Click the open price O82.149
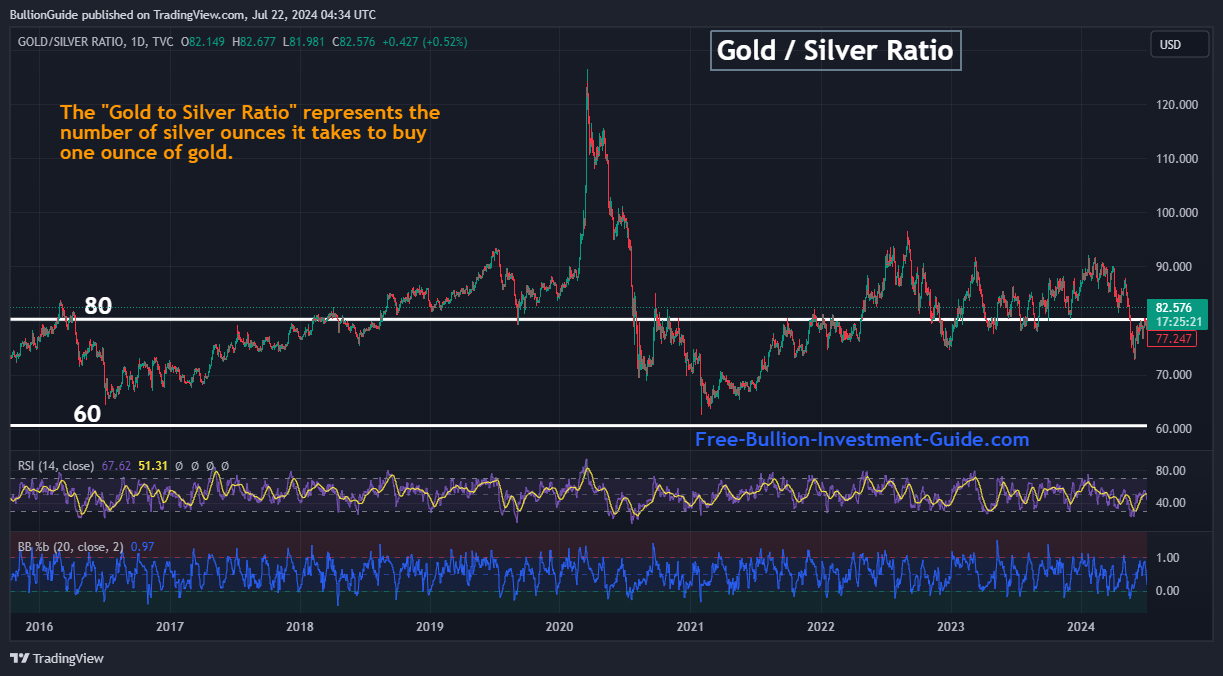Image resolution: width=1223 pixels, height=676 pixels. [204, 42]
